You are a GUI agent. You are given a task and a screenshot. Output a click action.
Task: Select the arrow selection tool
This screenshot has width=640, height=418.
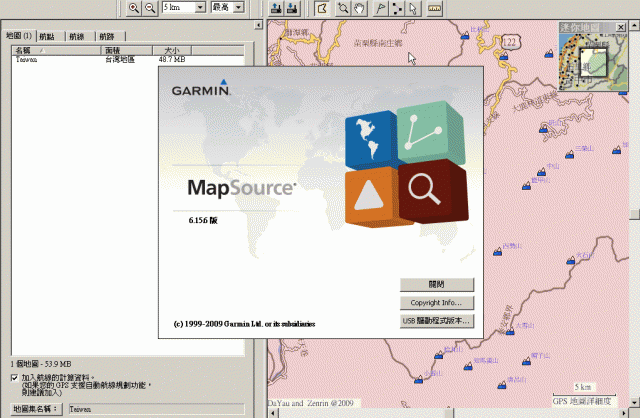click(x=413, y=8)
